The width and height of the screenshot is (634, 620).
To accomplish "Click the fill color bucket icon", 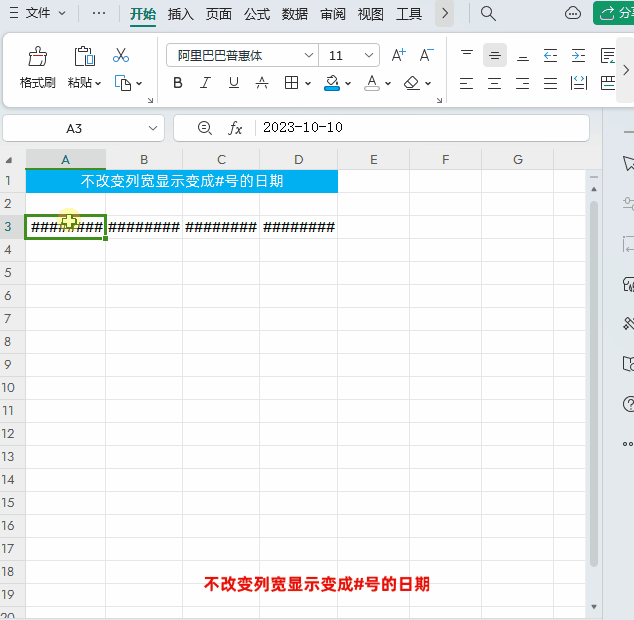I will [332, 83].
